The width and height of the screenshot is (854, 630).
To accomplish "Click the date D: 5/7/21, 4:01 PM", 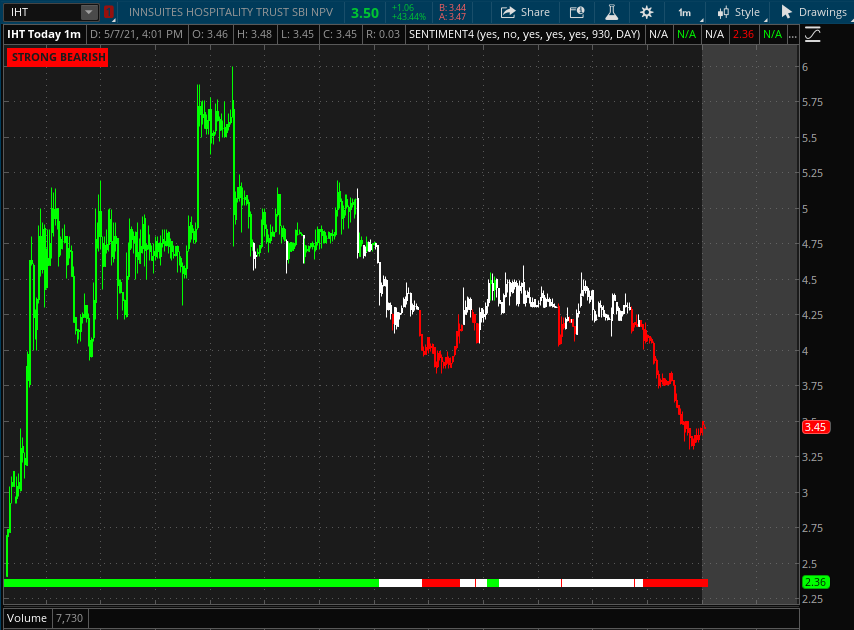I will [x=136, y=34].
